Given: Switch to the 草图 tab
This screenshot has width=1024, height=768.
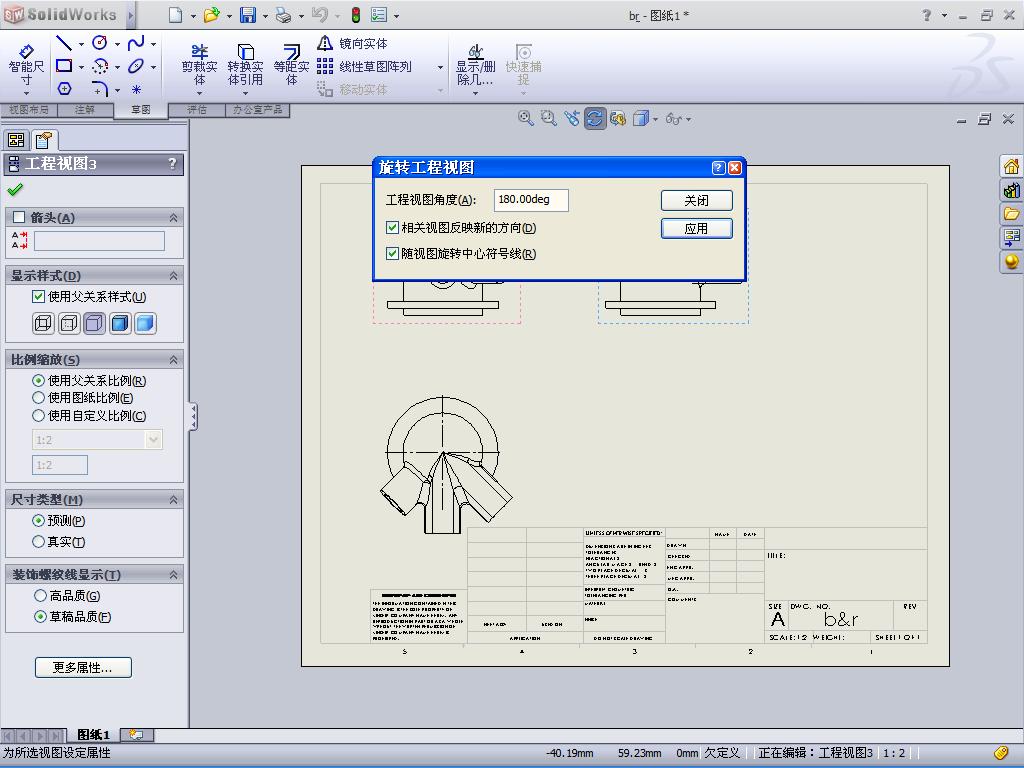Looking at the screenshot, I should 141,110.
